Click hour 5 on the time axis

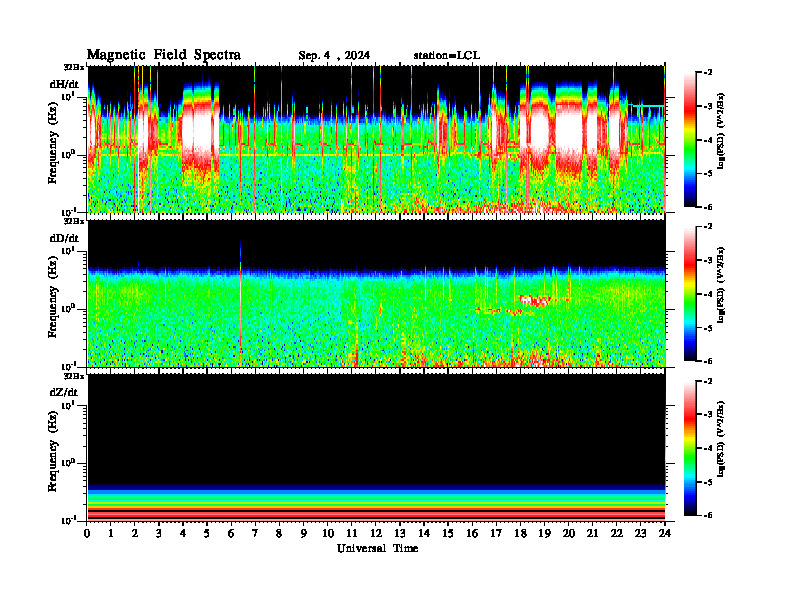point(207,533)
